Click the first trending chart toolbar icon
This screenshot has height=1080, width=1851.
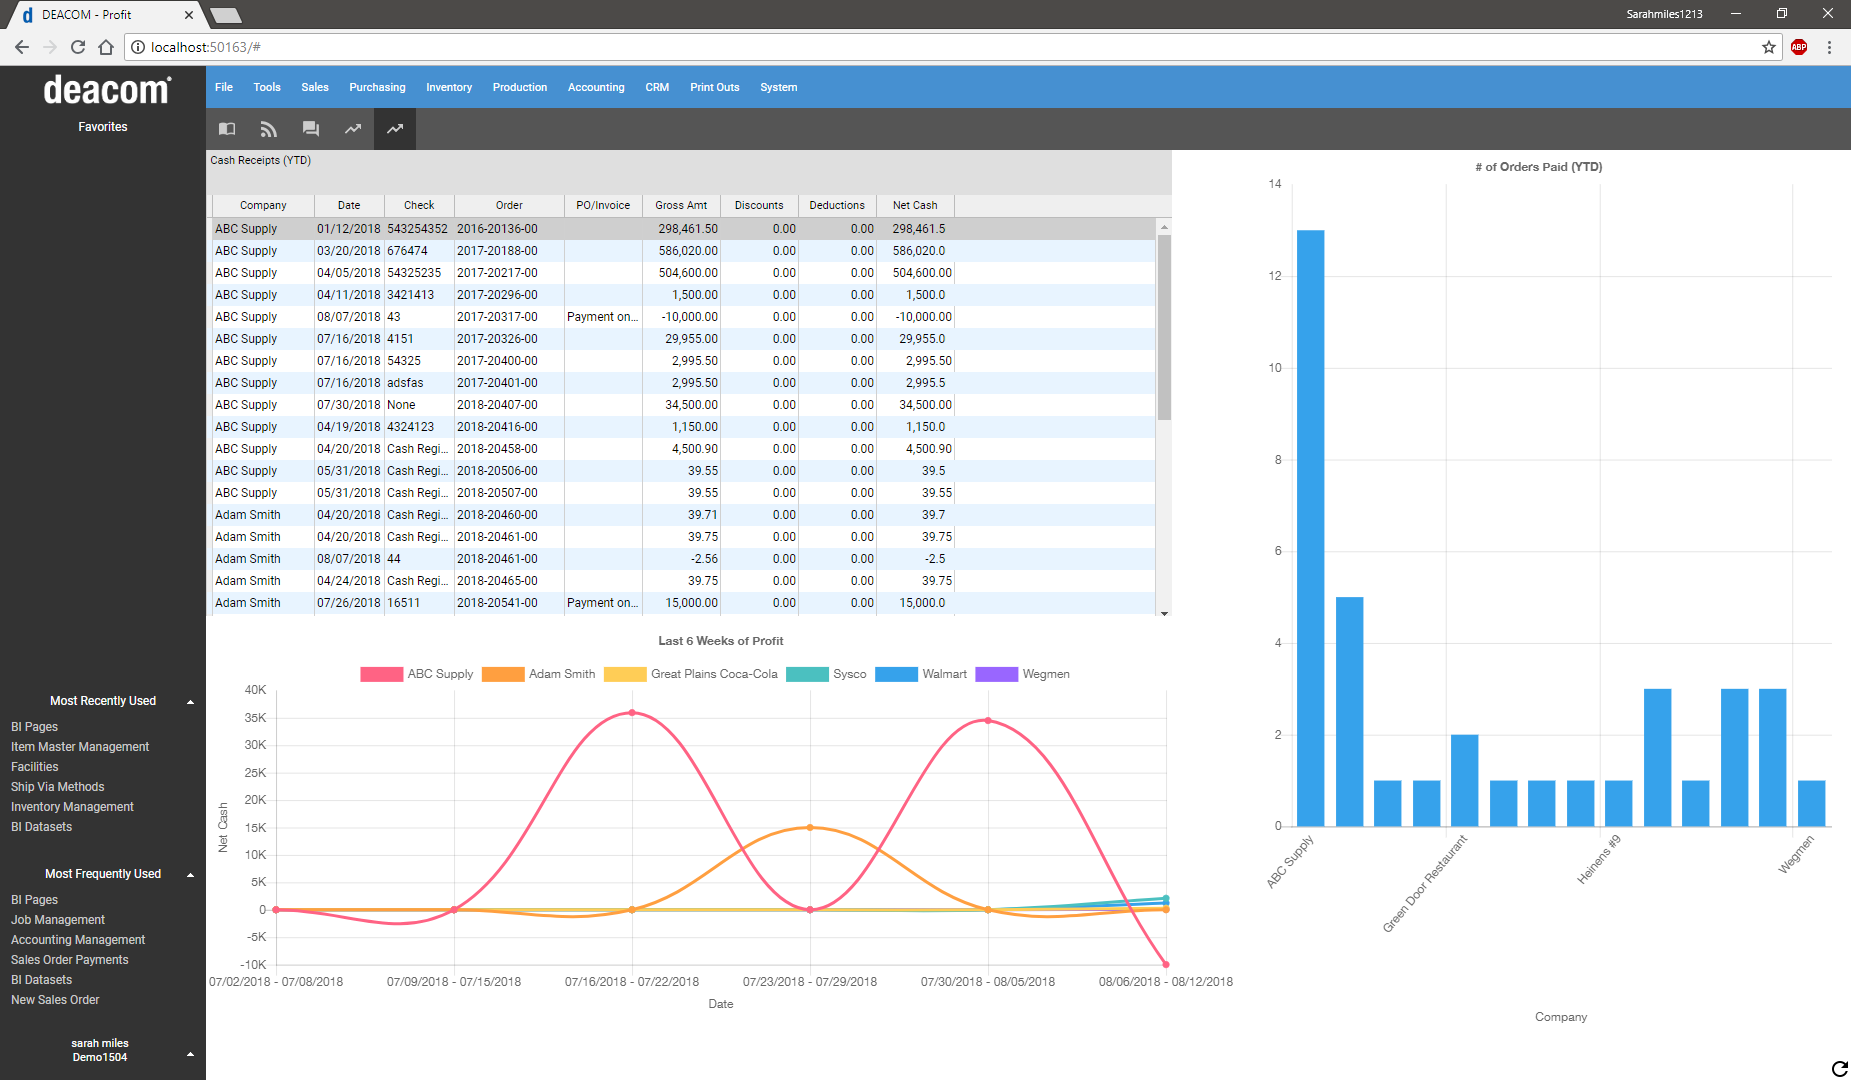coord(353,129)
